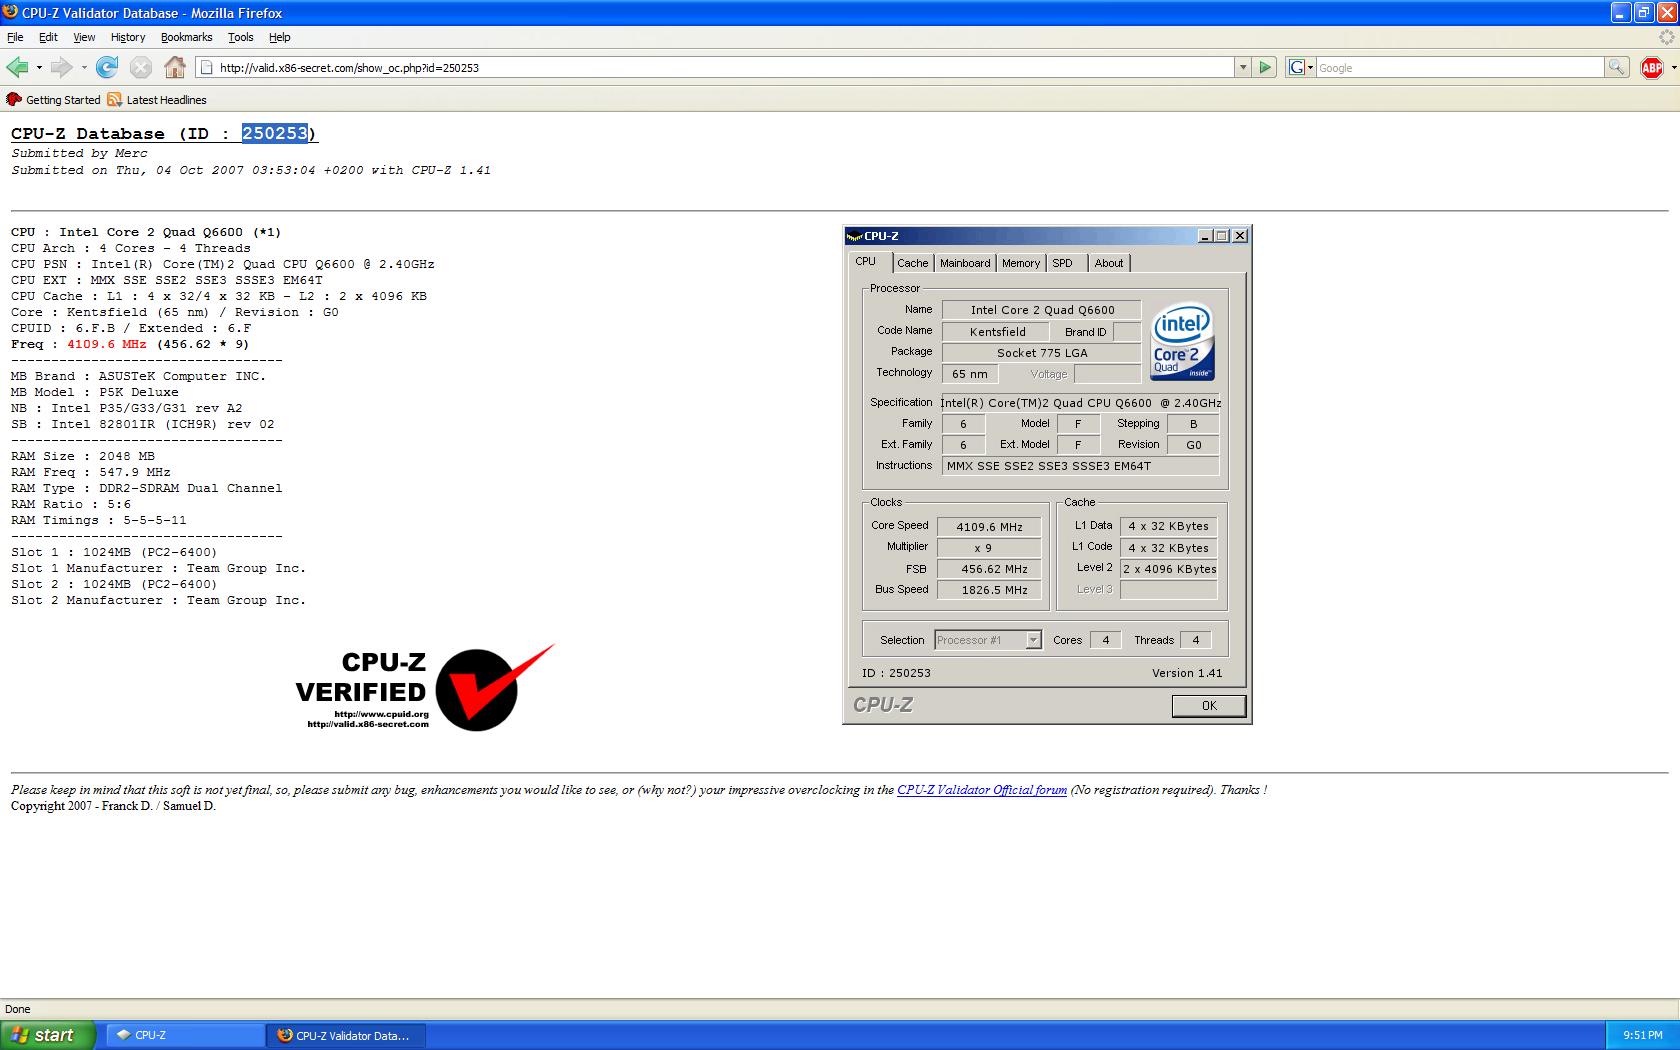The height and width of the screenshot is (1050, 1680).
Task: Click the OK button in CPU-Z
Action: click(x=1209, y=706)
